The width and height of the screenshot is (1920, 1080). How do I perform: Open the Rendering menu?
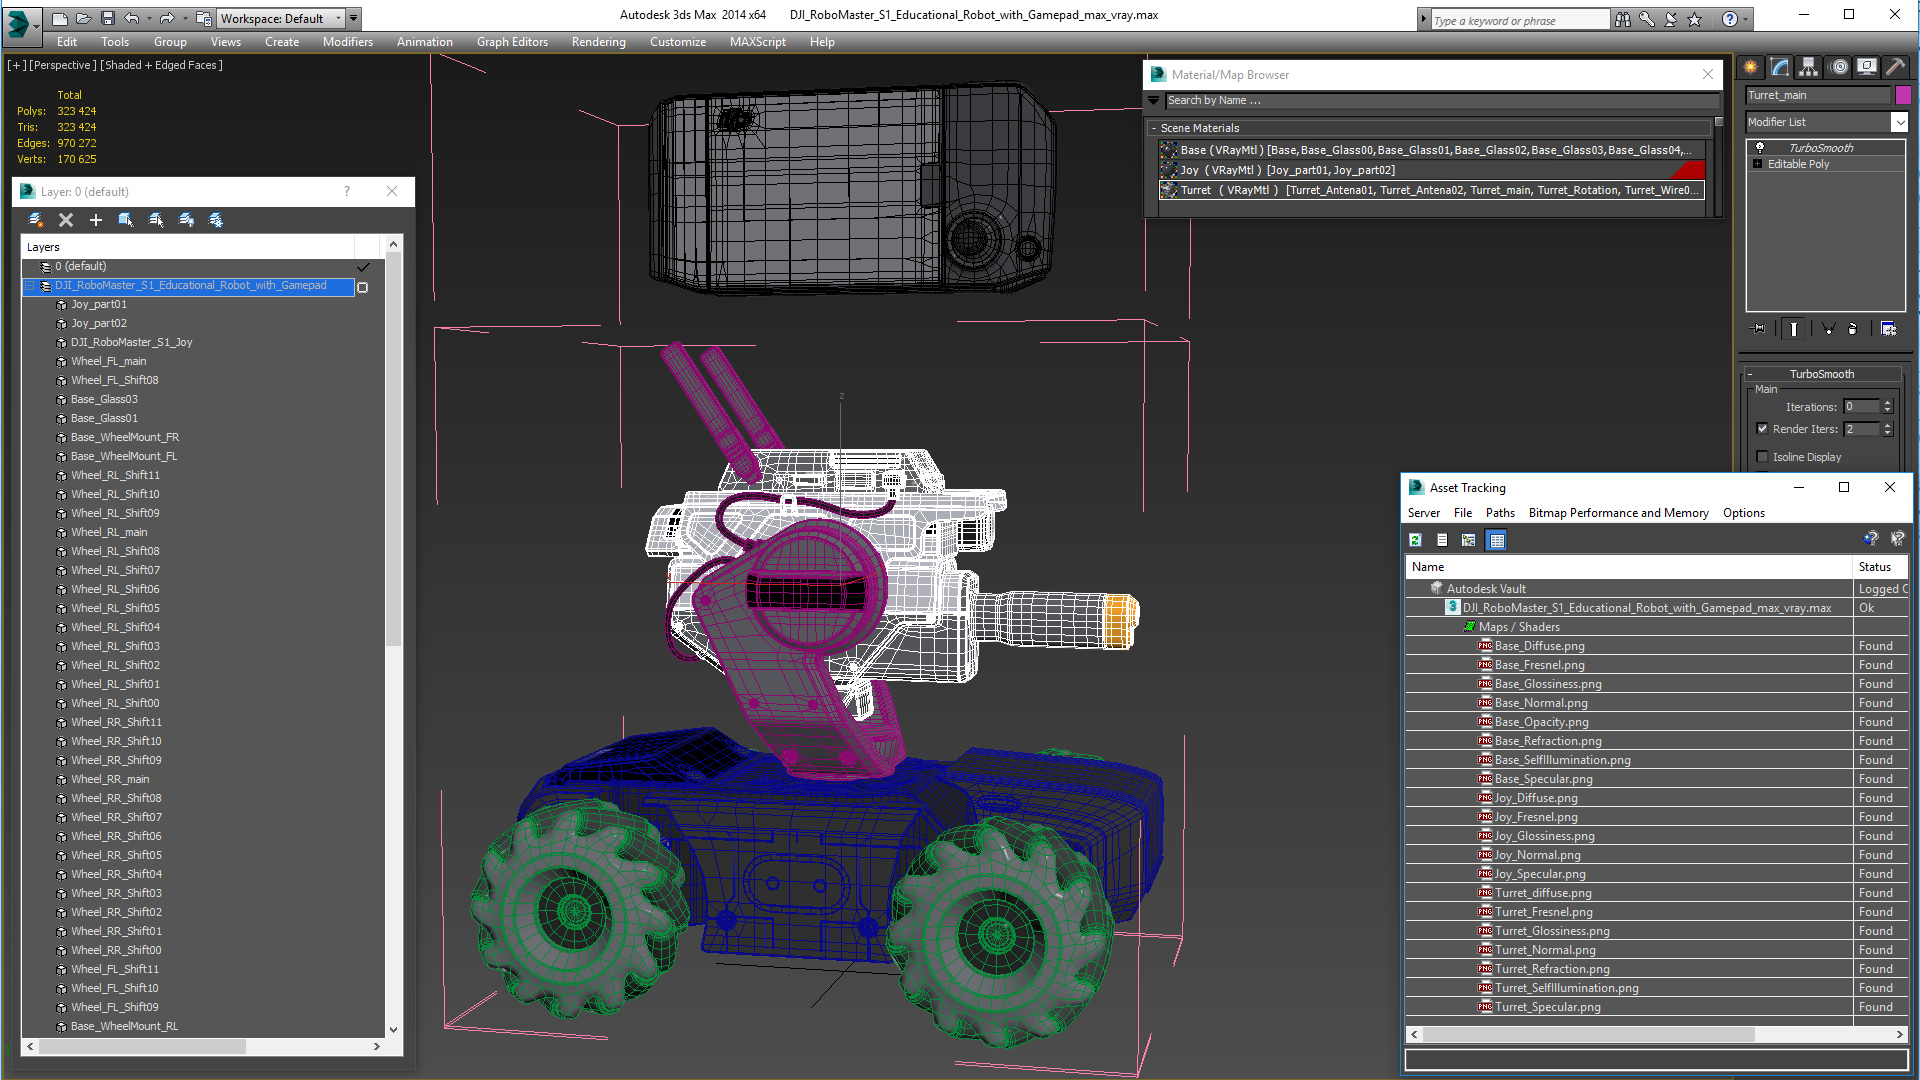coord(599,42)
